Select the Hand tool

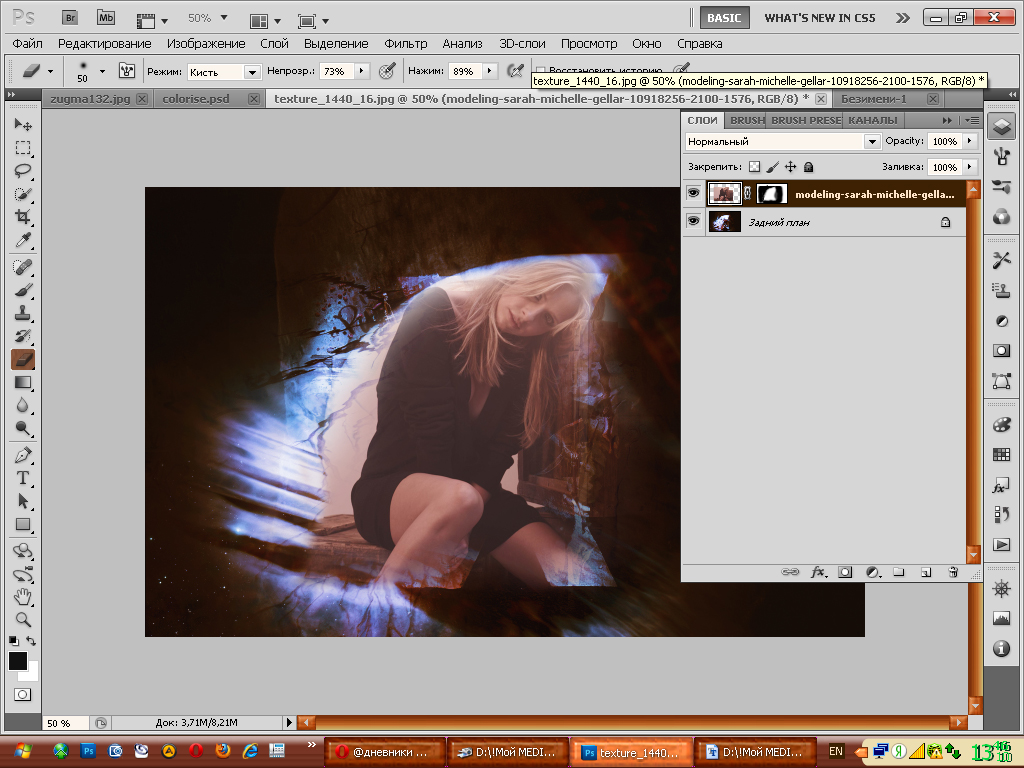click(x=23, y=596)
